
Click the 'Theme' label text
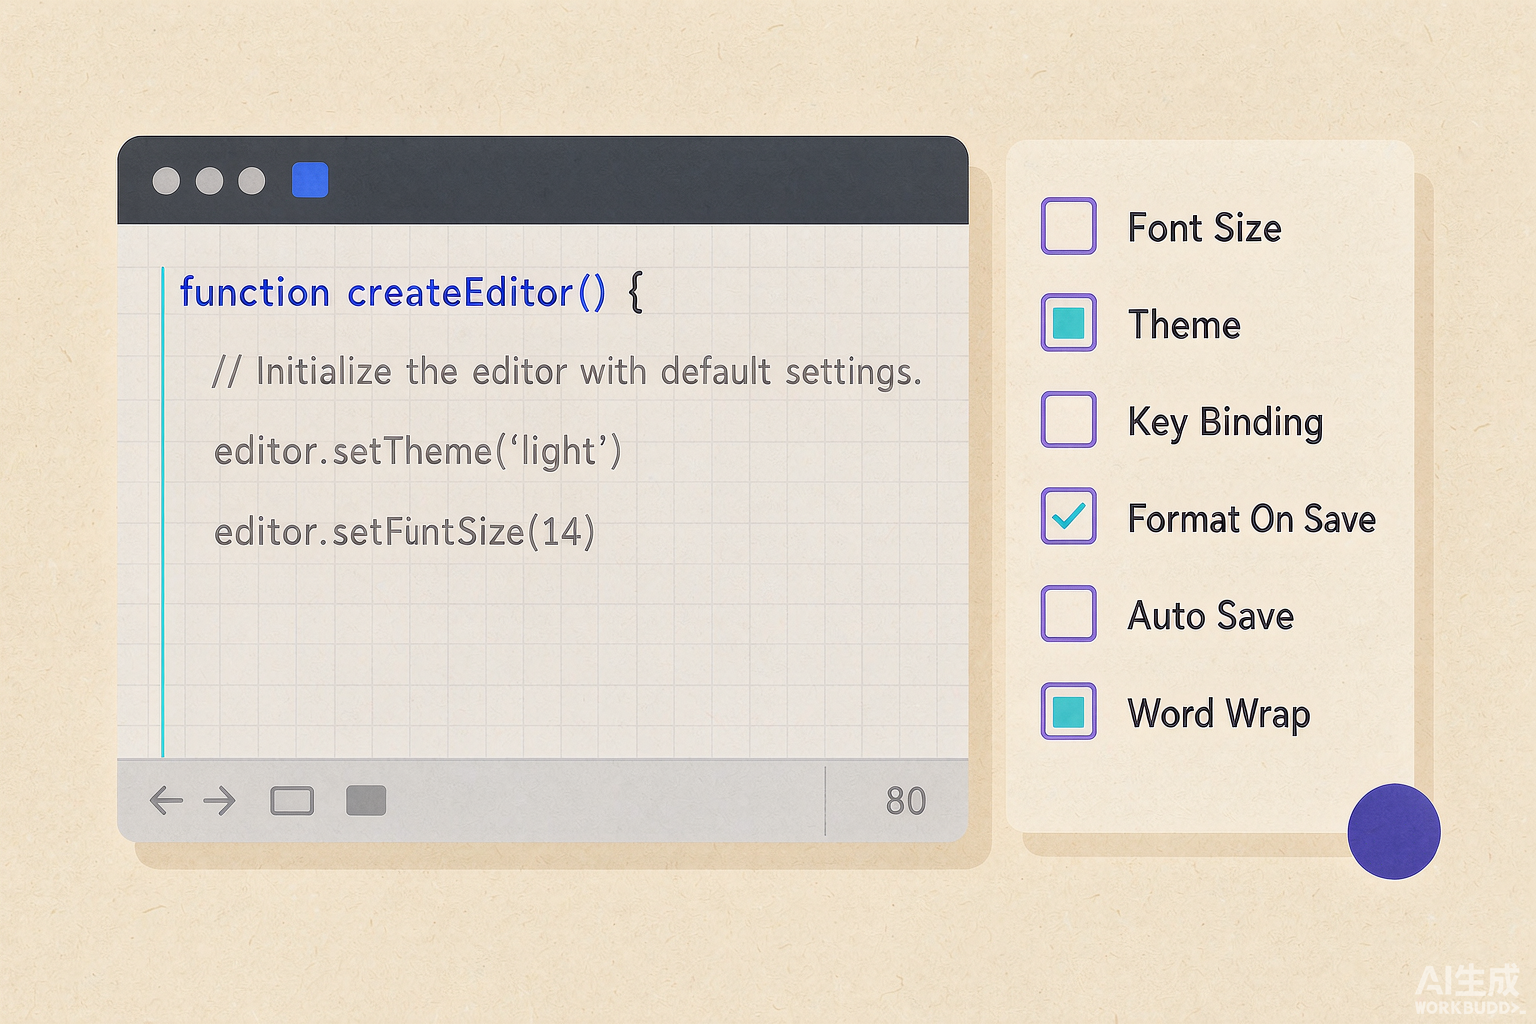pos(1184,325)
